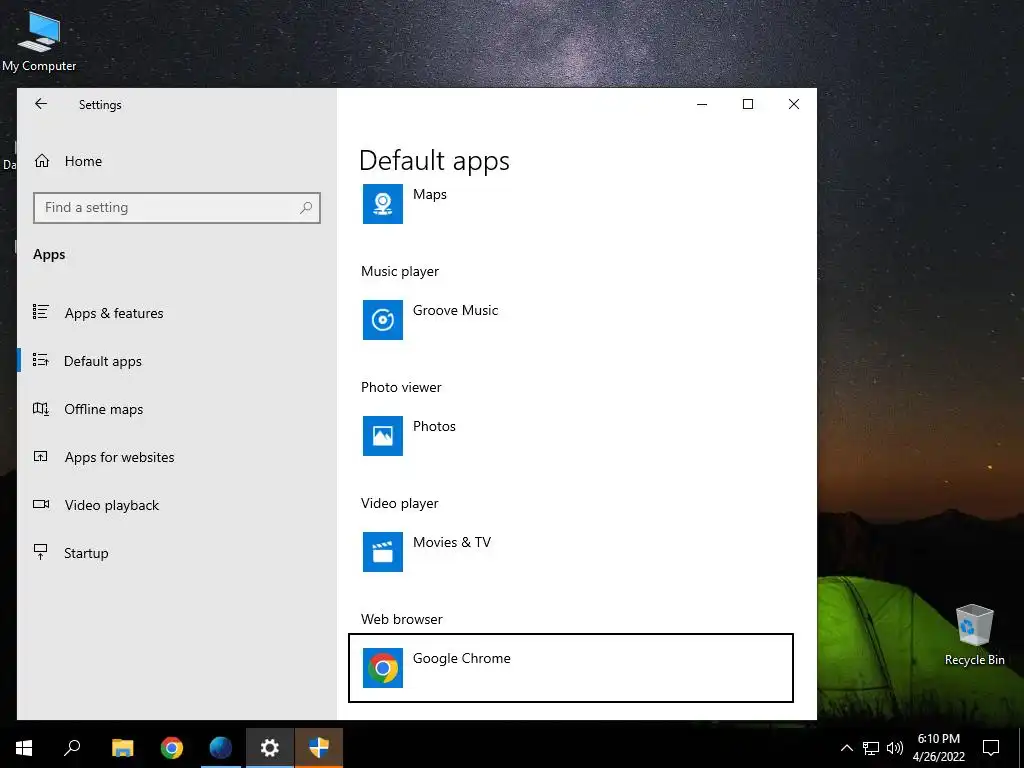Click the Movies & TV icon
Image resolution: width=1024 pixels, height=768 pixels.
(x=383, y=552)
